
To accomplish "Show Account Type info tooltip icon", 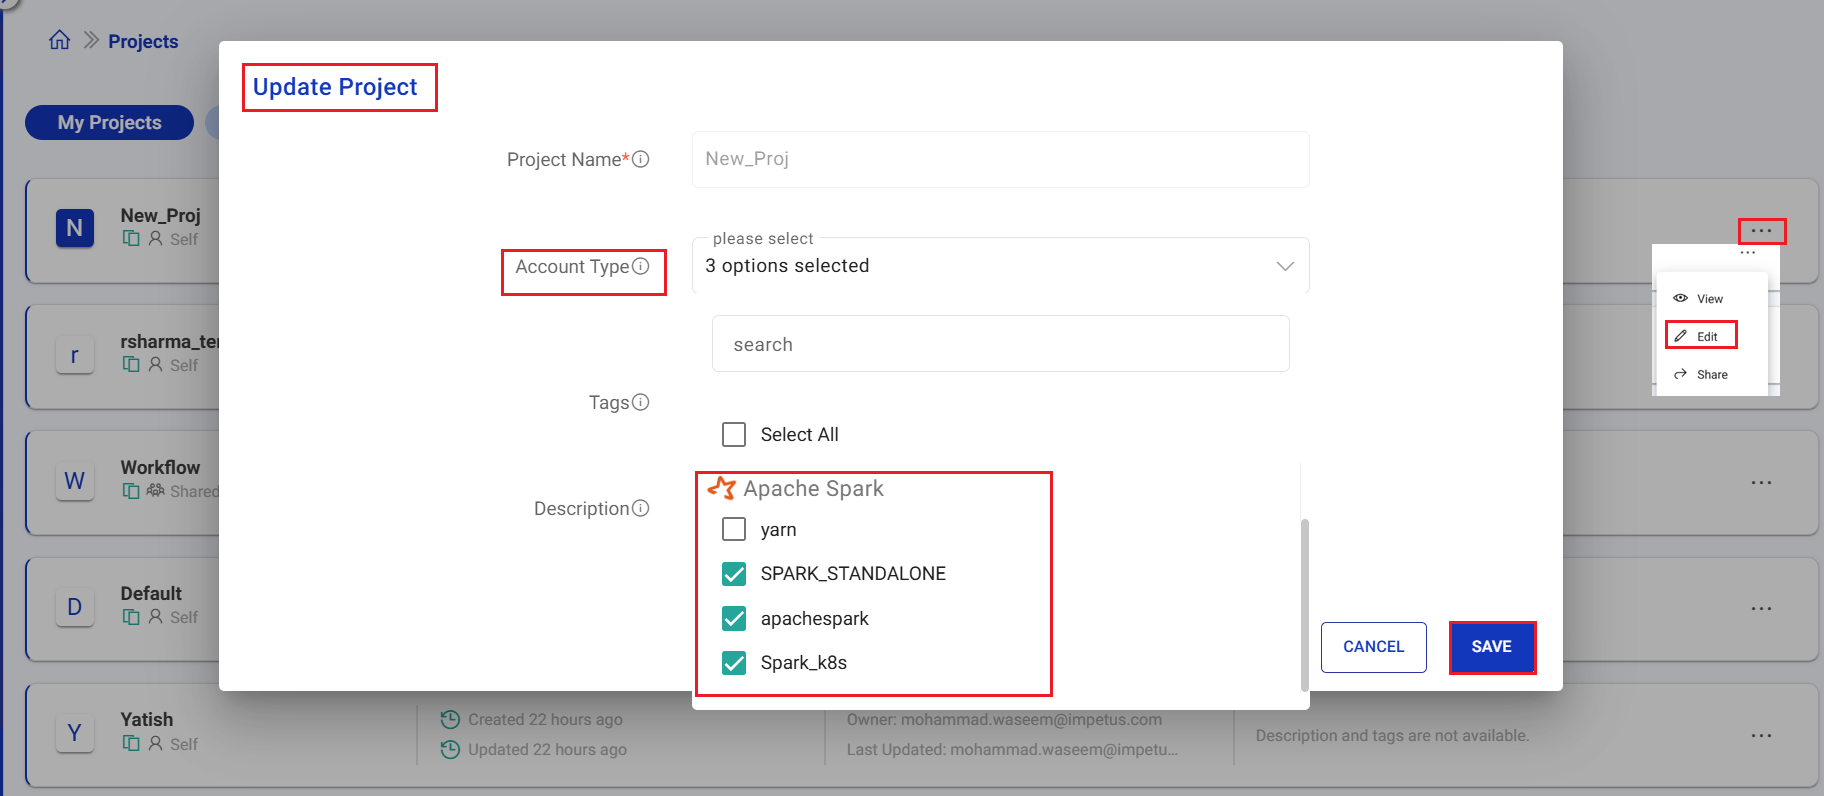I will (x=641, y=266).
